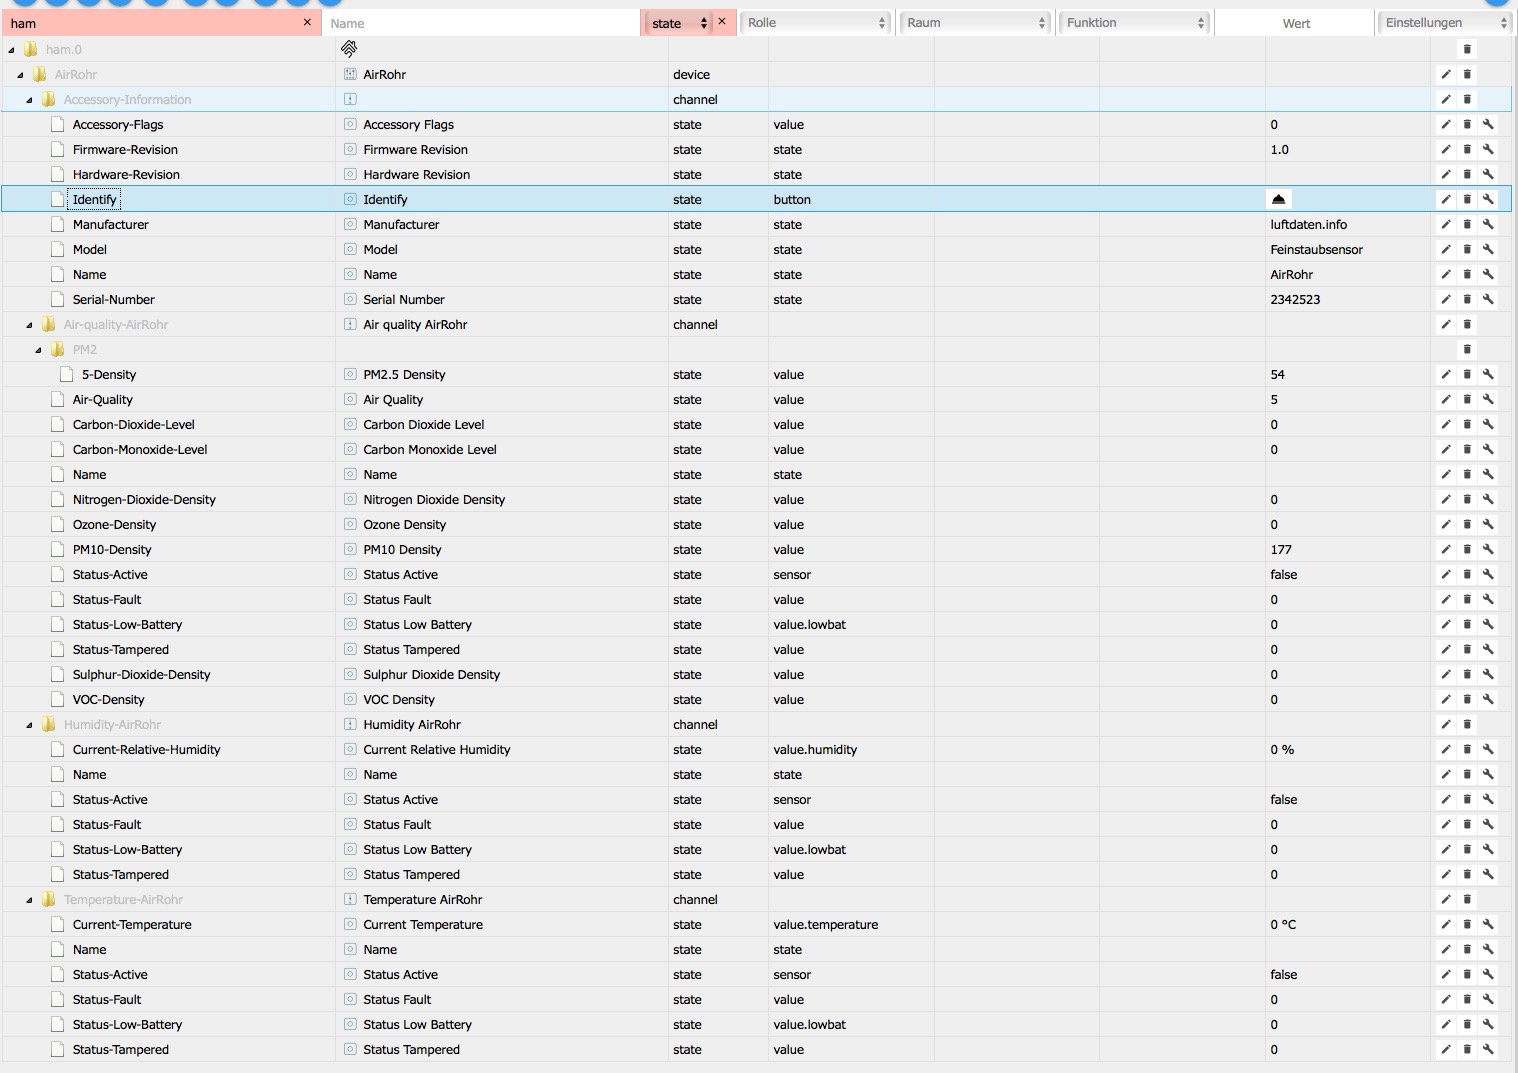Edit the Accessory-Information channel
This screenshot has width=1518, height=1073.
click(x=1446, y=99)
